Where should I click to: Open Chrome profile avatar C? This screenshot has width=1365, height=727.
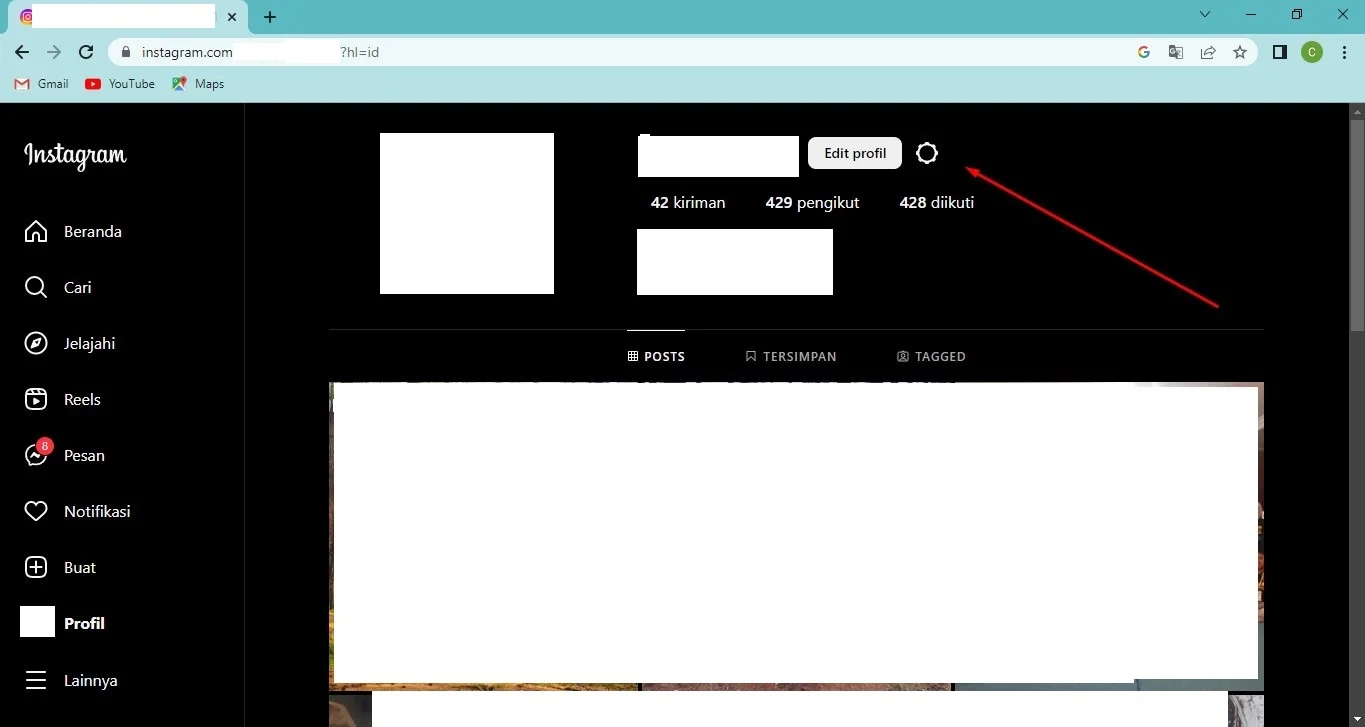pos(1312,52)
